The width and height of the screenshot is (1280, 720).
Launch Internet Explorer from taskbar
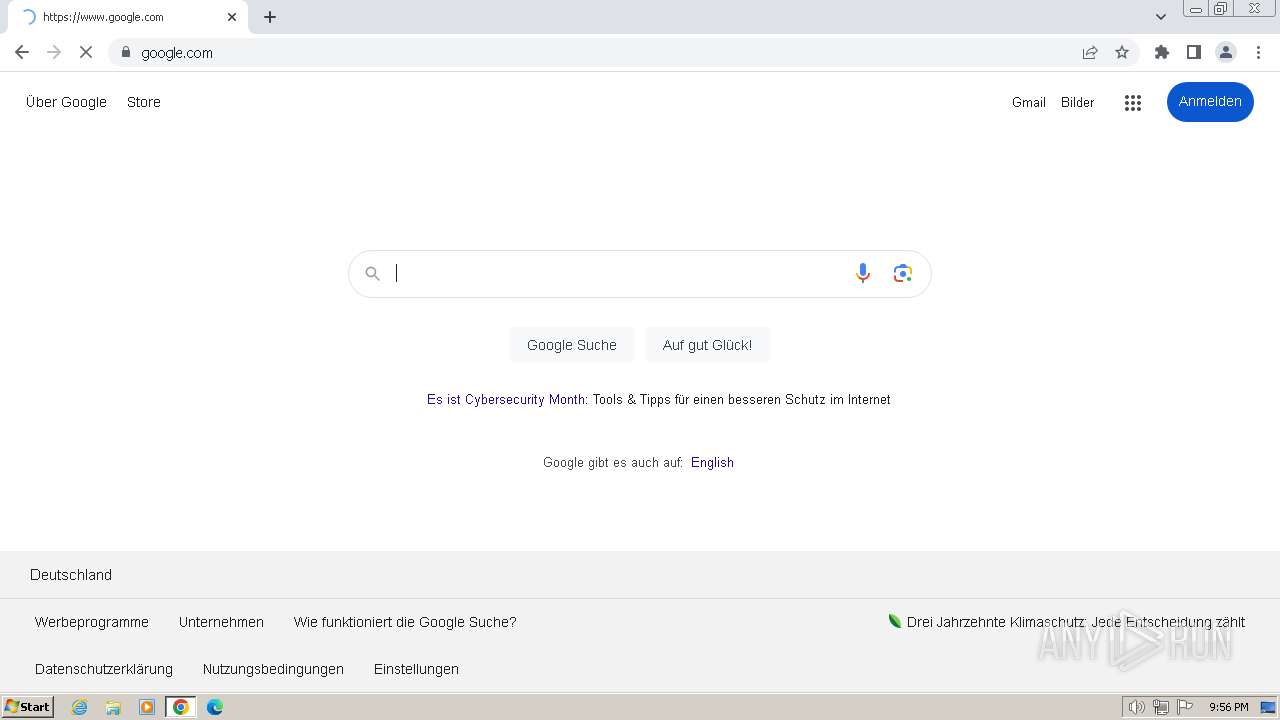tap(80, 707)
